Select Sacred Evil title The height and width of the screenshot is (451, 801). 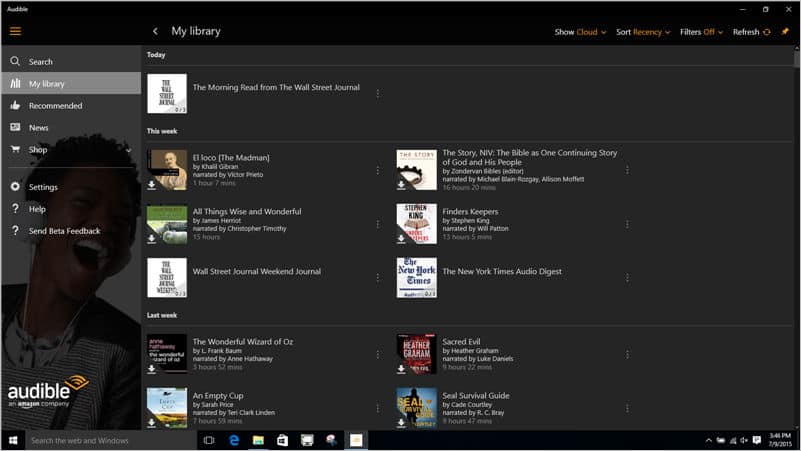pos(461,342)
